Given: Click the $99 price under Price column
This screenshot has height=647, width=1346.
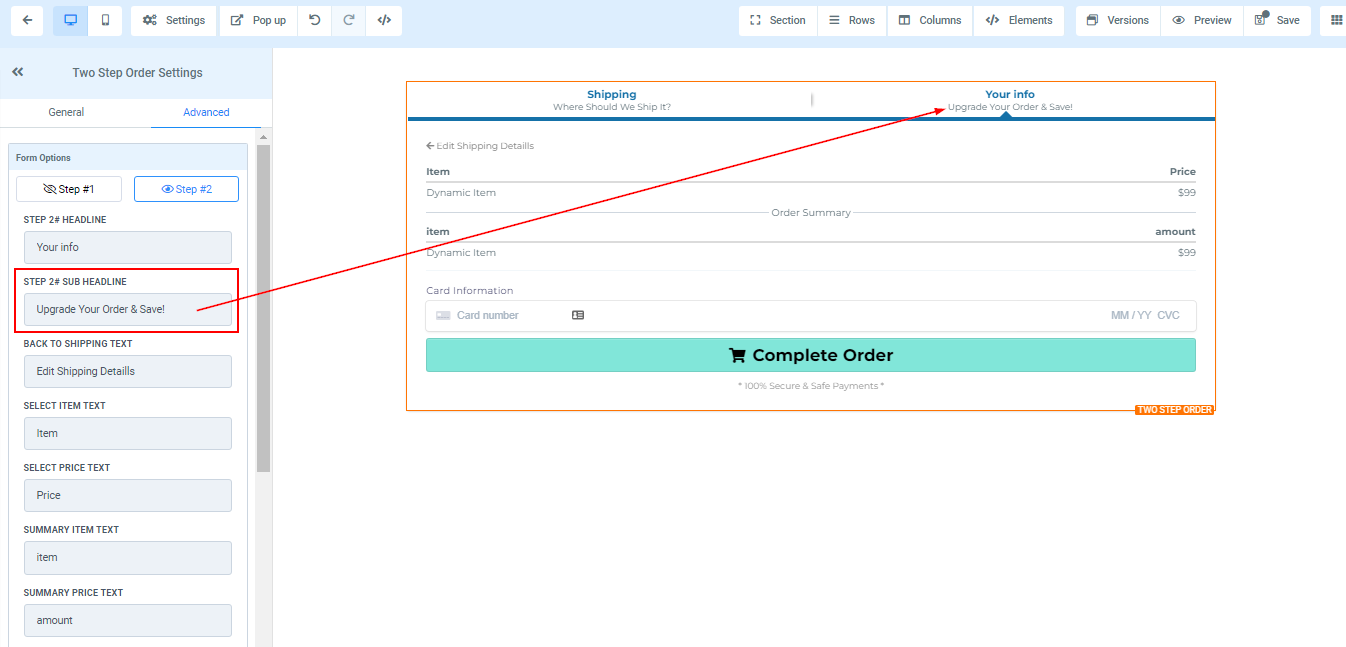Looking at the screenshot, I should tap(1186, 193).
